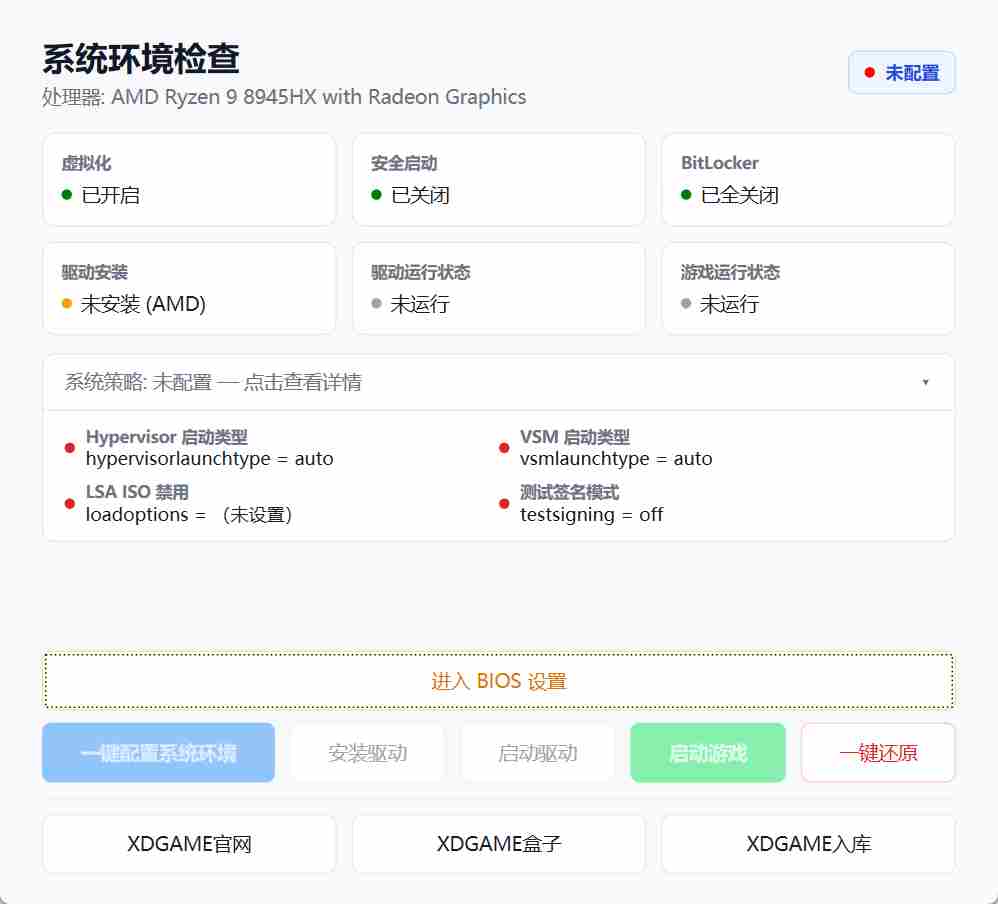Click the 安装驱动 button
This screenshot has height=904, width=998.
[x=367, y=753]
